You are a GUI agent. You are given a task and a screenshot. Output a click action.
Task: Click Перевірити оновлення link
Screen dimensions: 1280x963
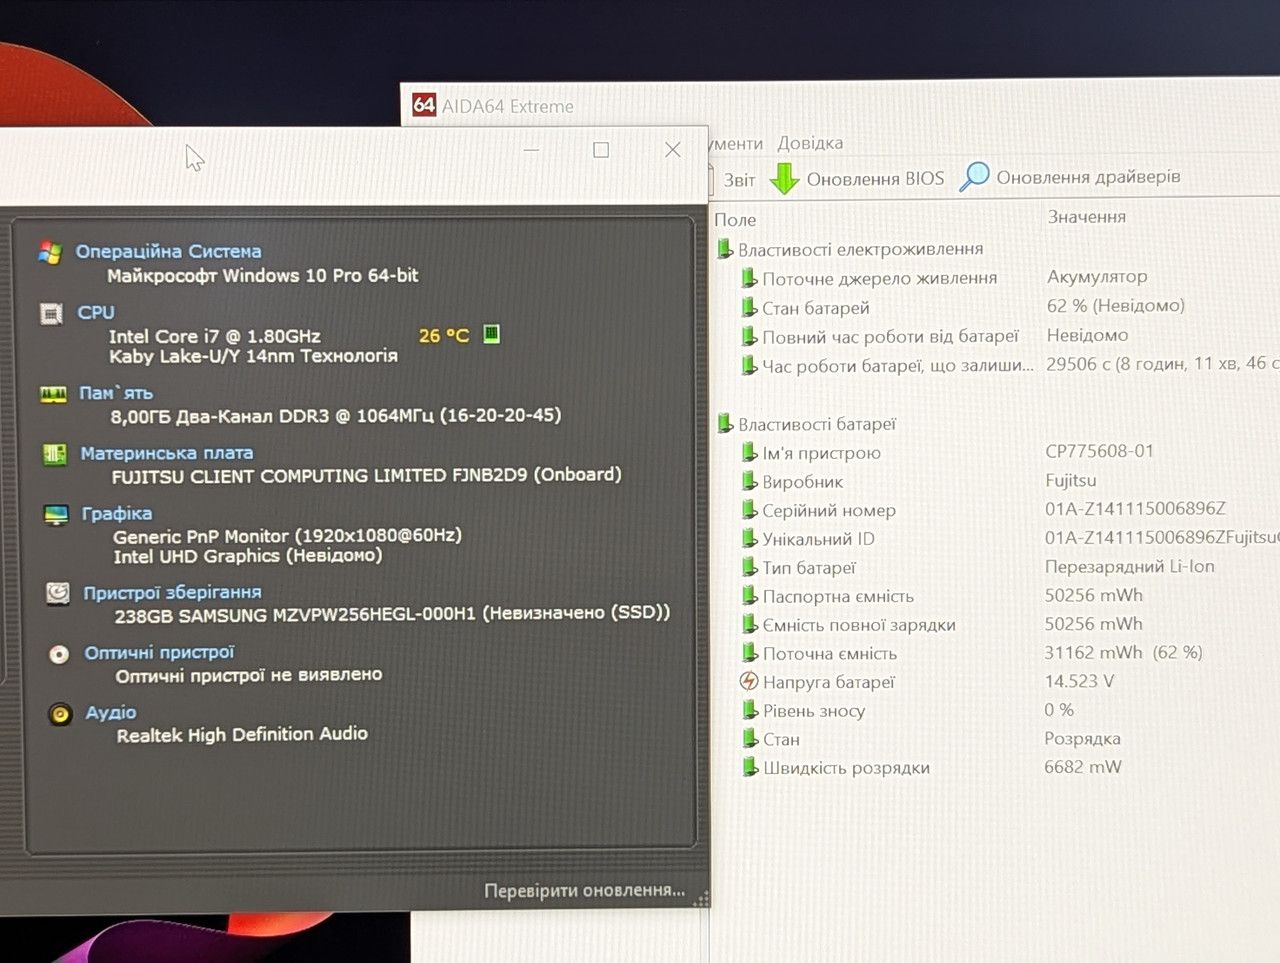pyautogui.click(x=585, y=890)
